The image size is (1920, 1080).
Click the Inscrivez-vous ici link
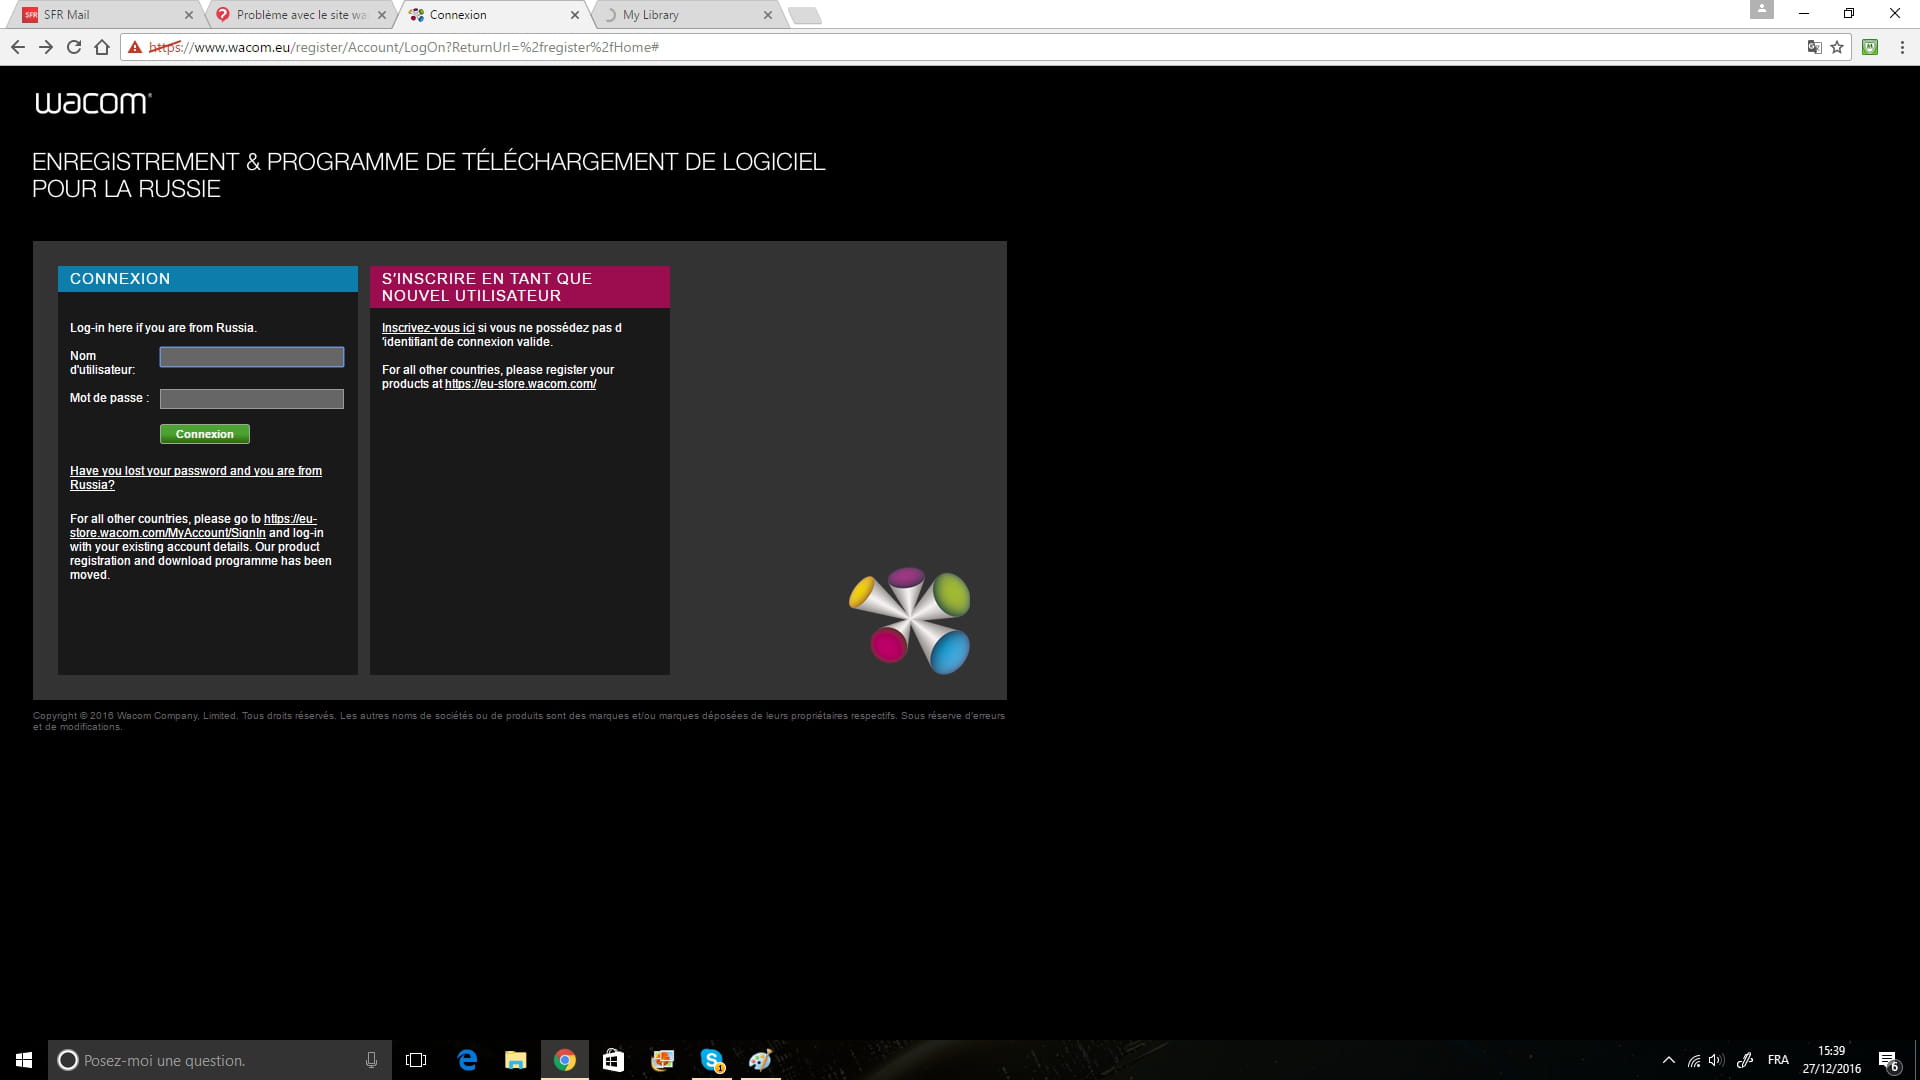click(x=428, y=328)
